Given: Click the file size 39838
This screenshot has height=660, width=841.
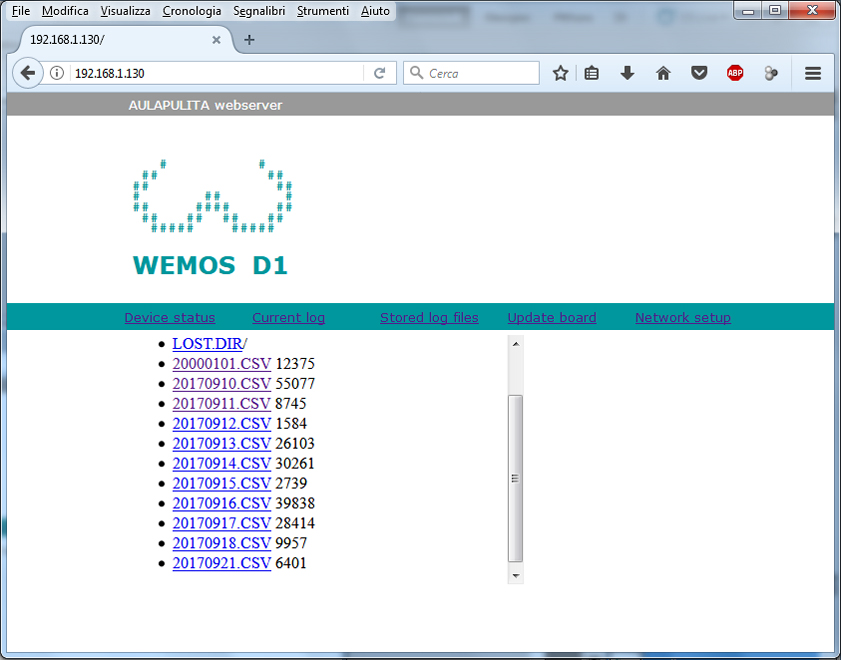Looking at the screenshot, I should pos(295,503).
